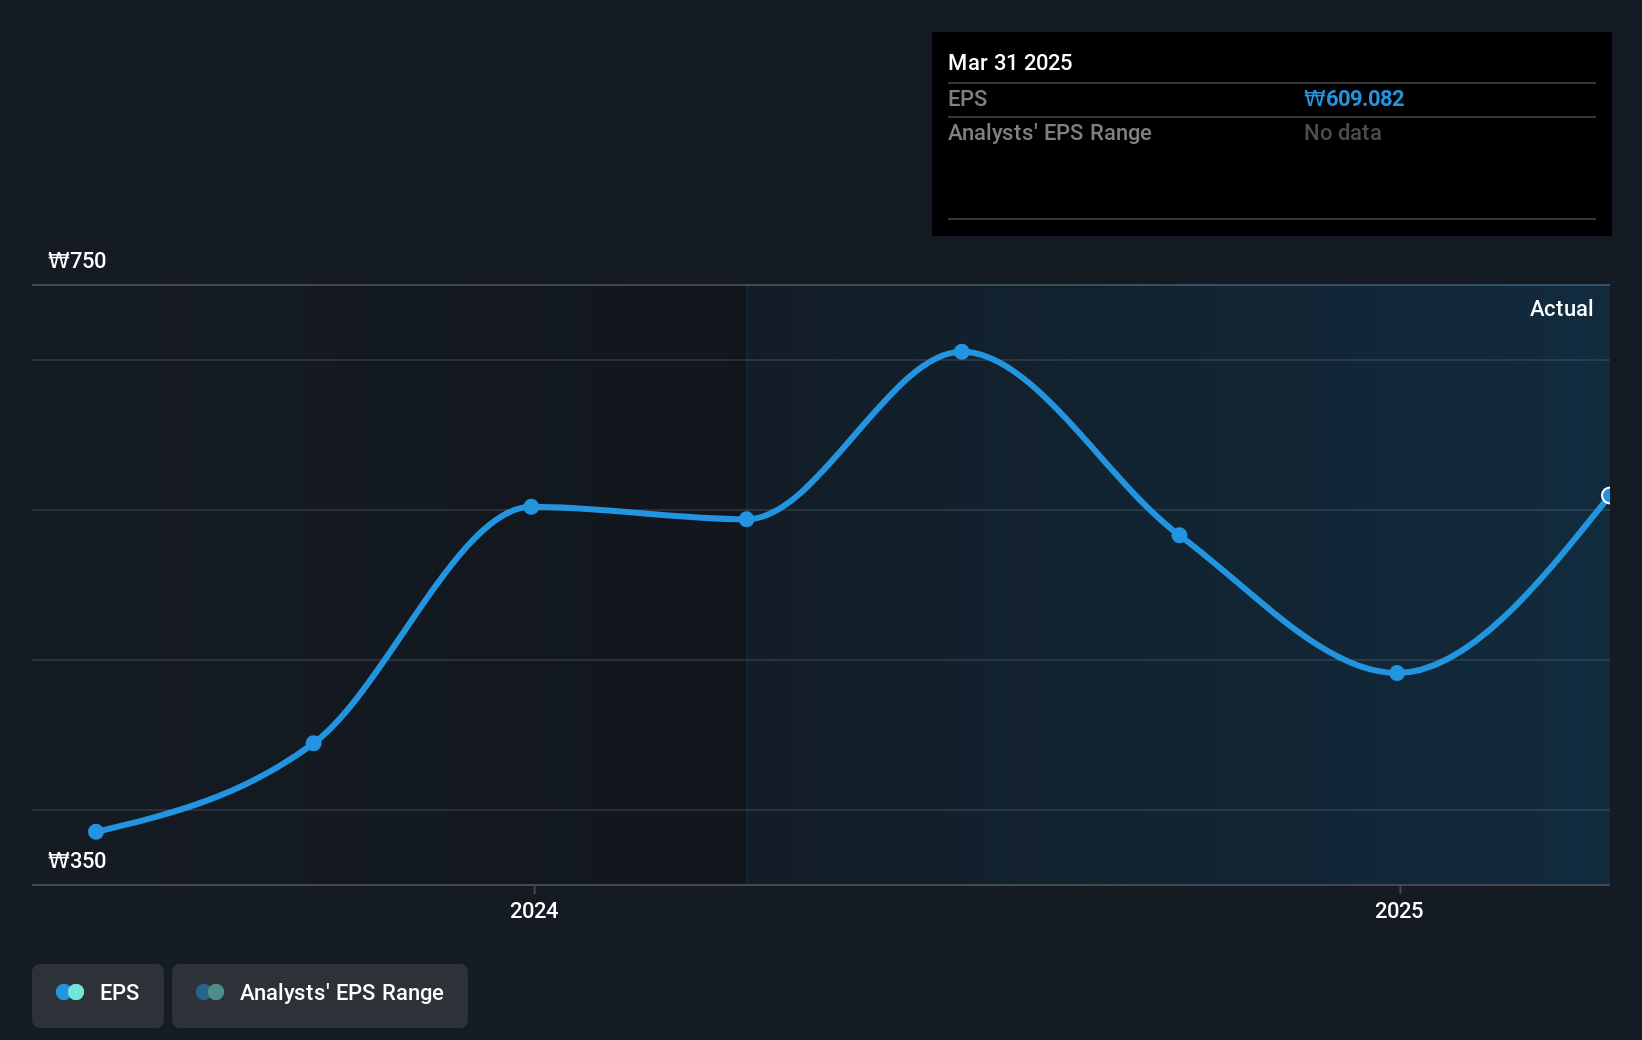Click the Mar 31 2025 tooltip date
The width and height of the screenshot is (1642, 1040).
(x=1010, y=62)
